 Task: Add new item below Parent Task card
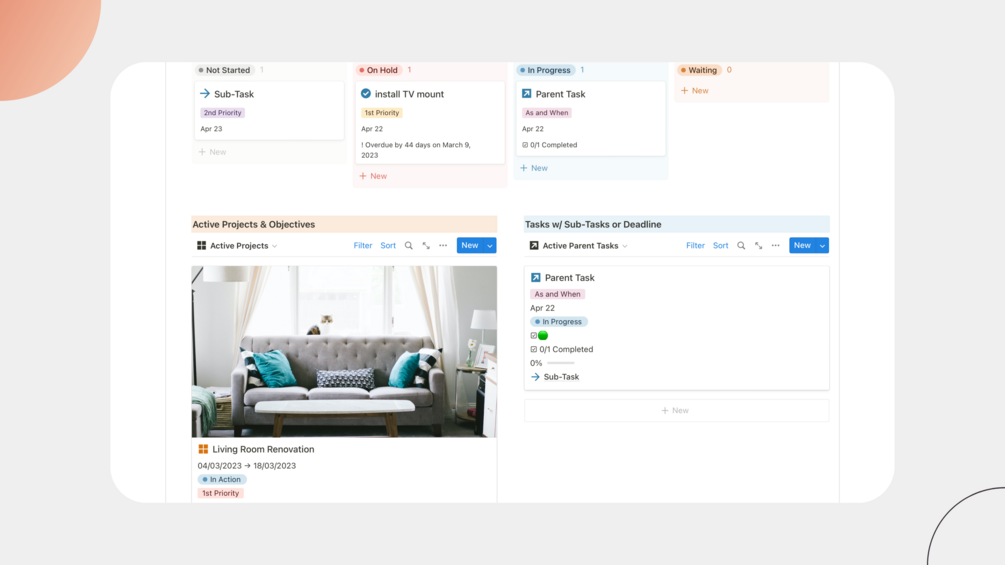coord(676,411)
